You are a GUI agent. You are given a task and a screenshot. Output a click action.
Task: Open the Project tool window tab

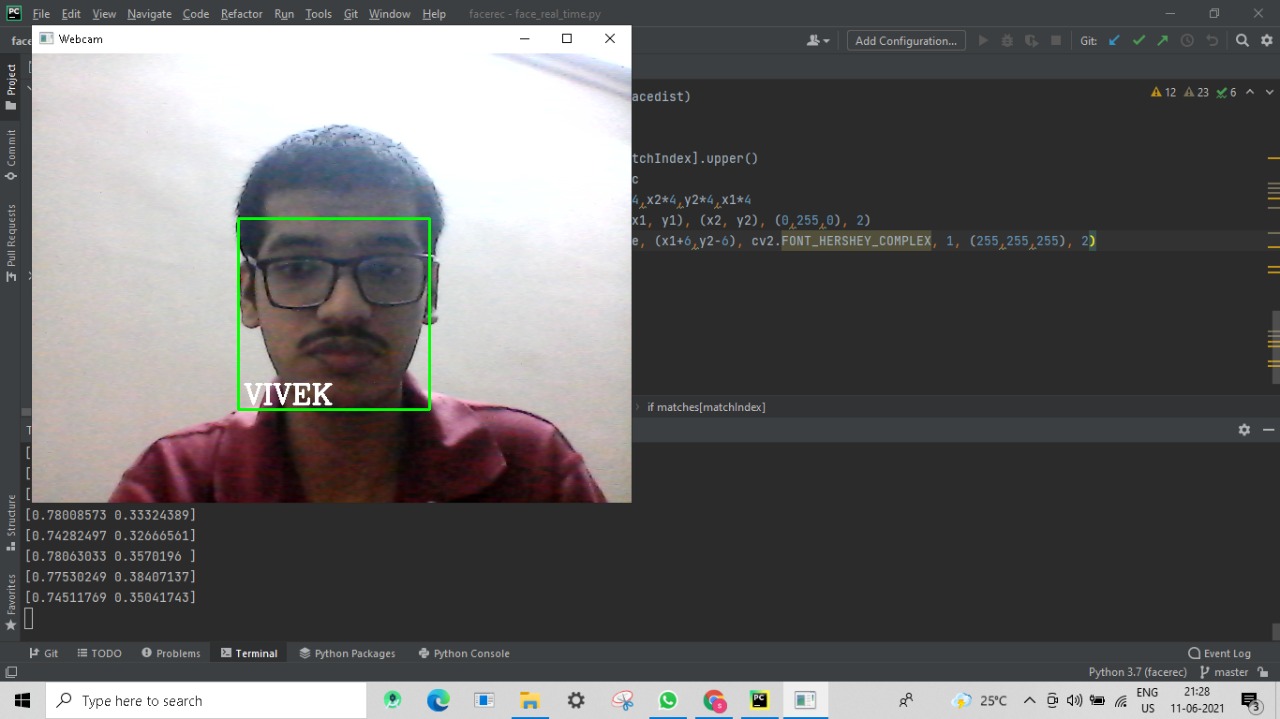coord(11,87)
